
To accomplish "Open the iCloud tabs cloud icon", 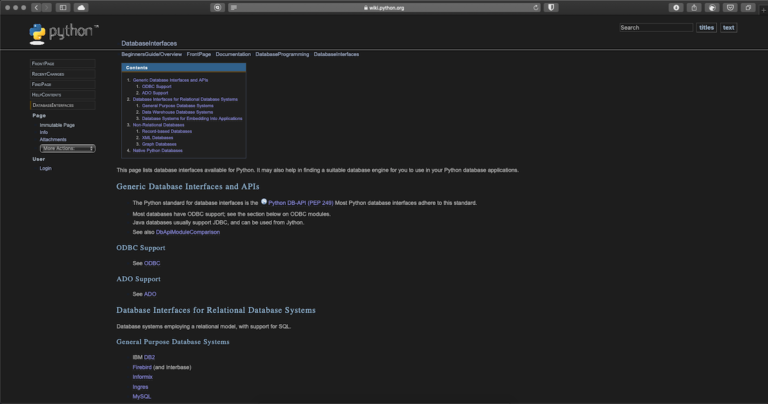I will (81, 7).
